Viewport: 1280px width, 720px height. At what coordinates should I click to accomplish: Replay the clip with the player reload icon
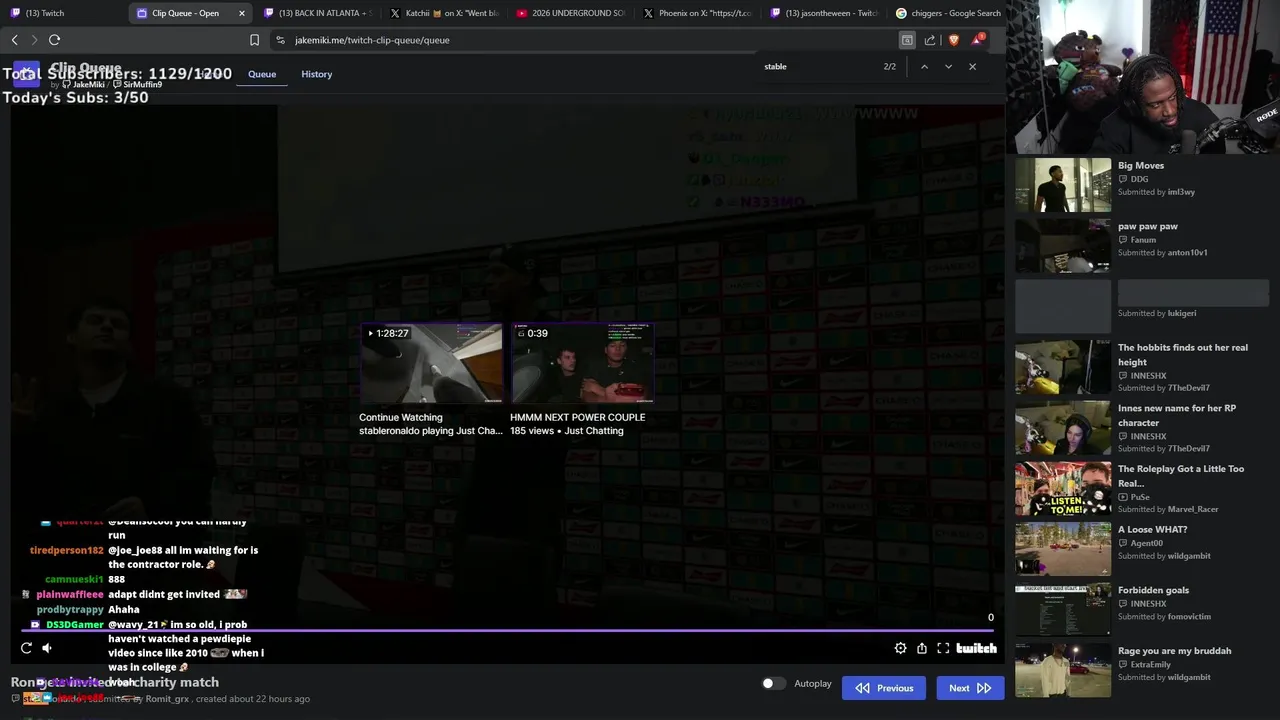tap(26, 648)
